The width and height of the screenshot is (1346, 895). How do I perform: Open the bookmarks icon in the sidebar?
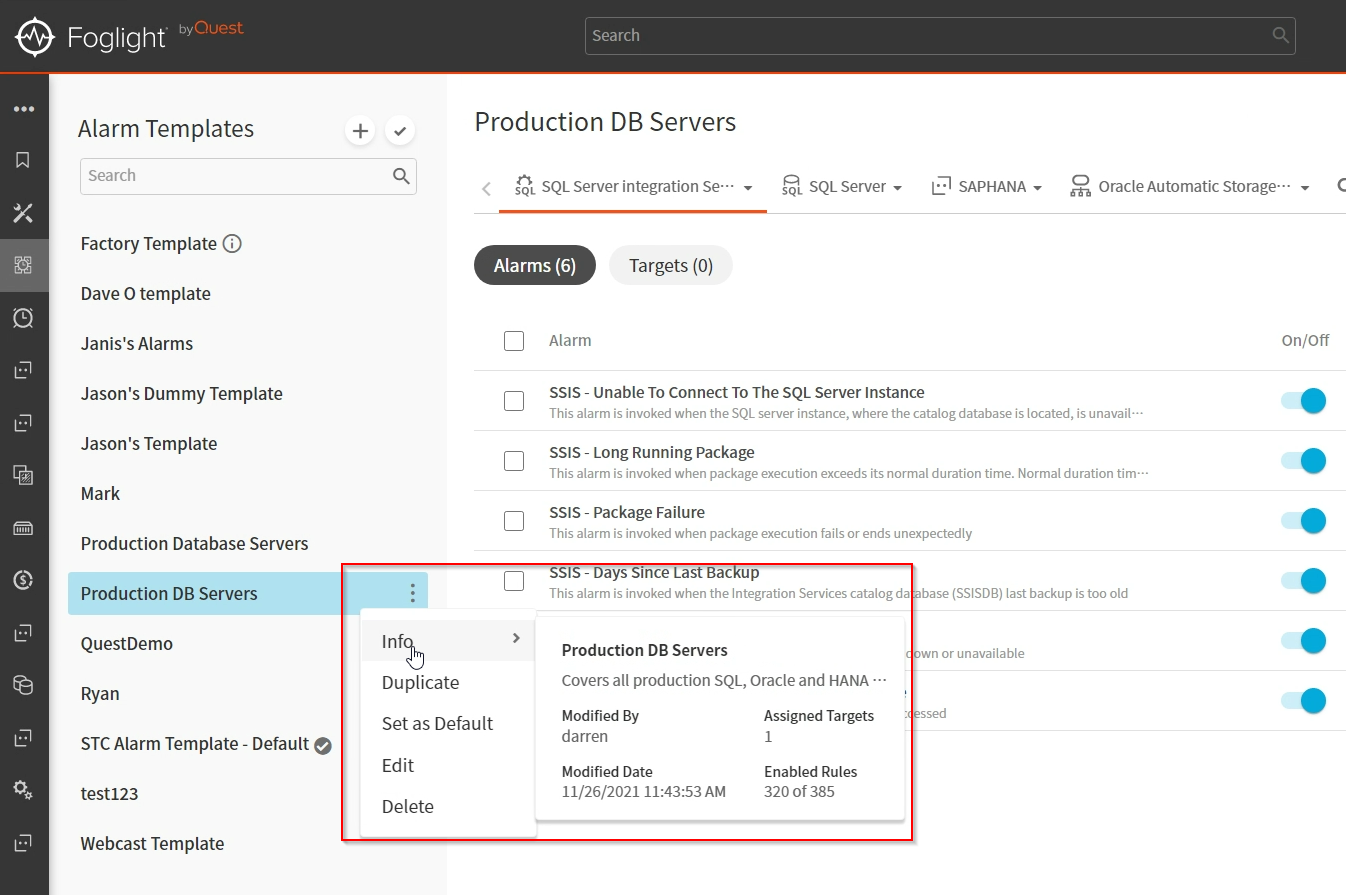[x=24, y=160]
